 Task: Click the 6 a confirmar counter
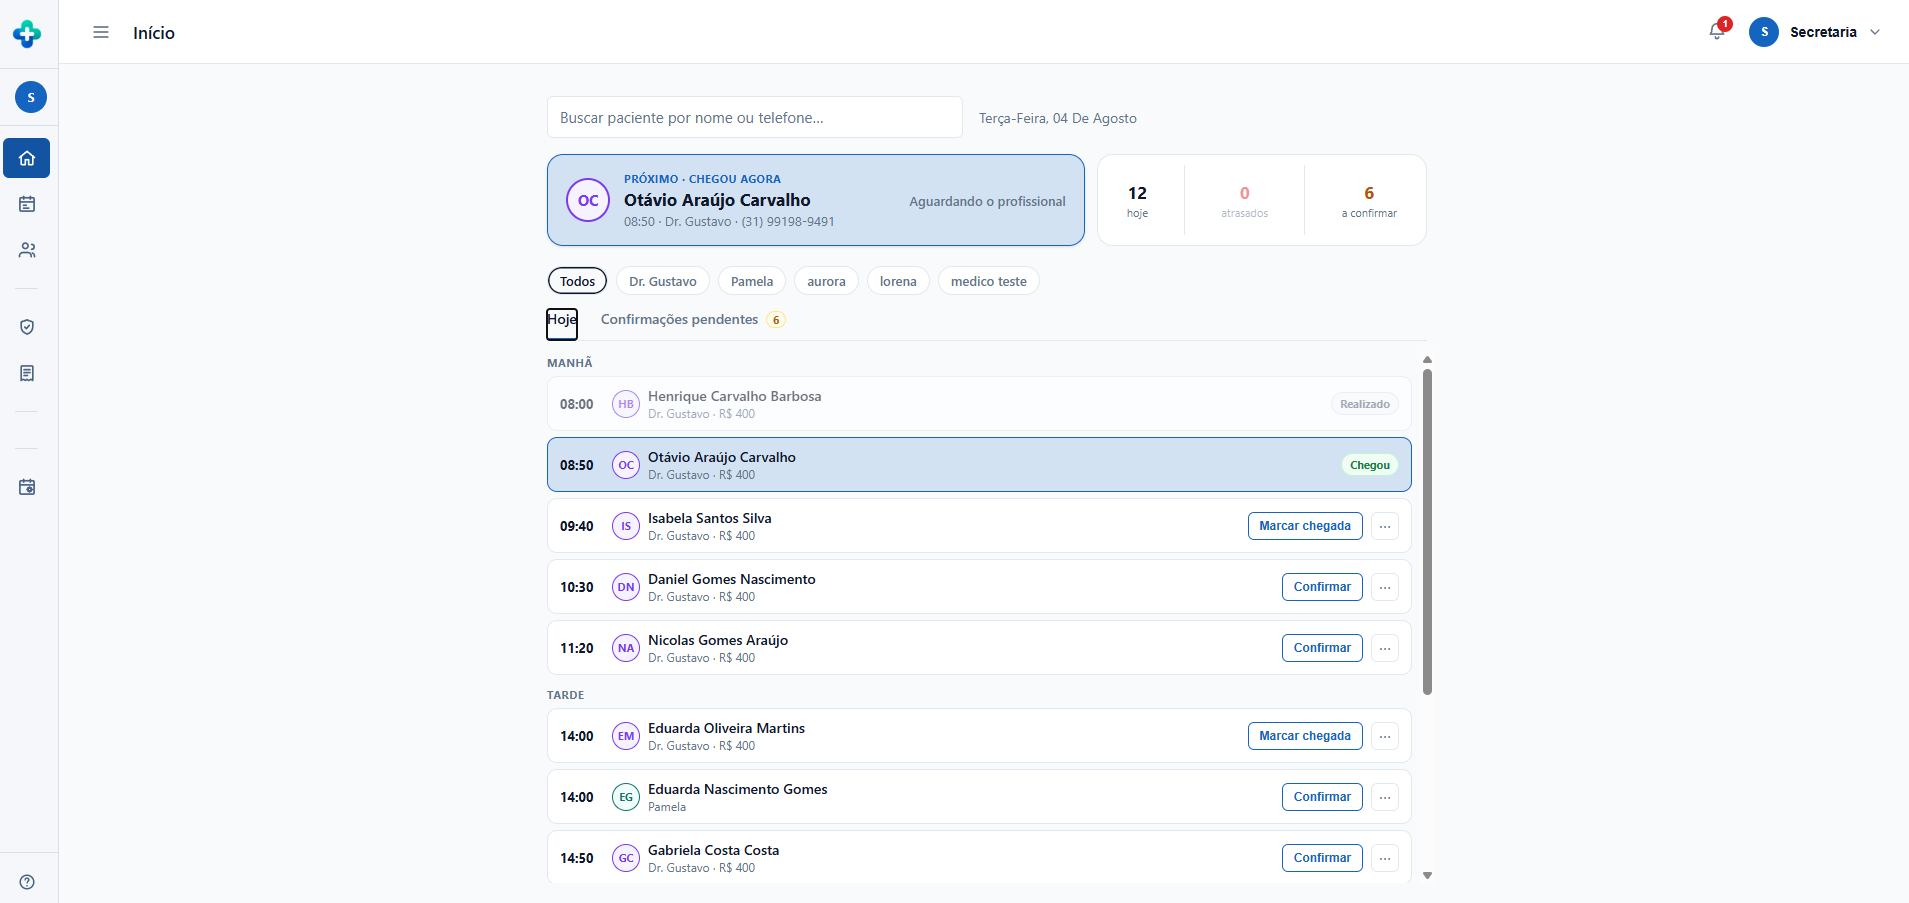(1369, 200)
